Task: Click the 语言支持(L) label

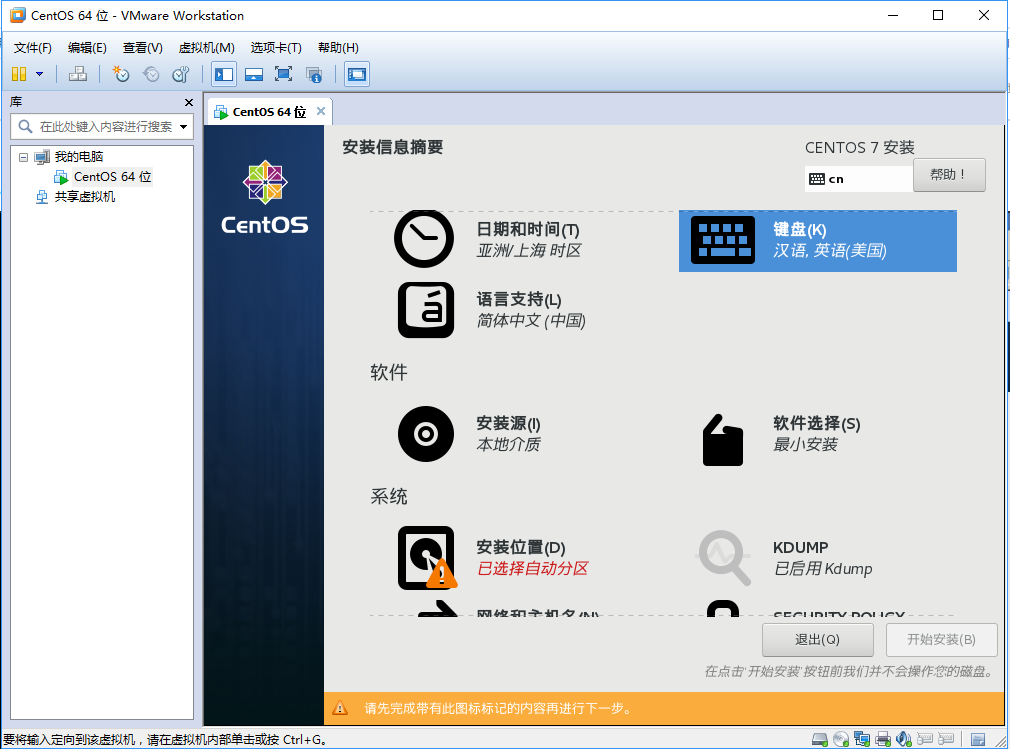Action: 519,300
